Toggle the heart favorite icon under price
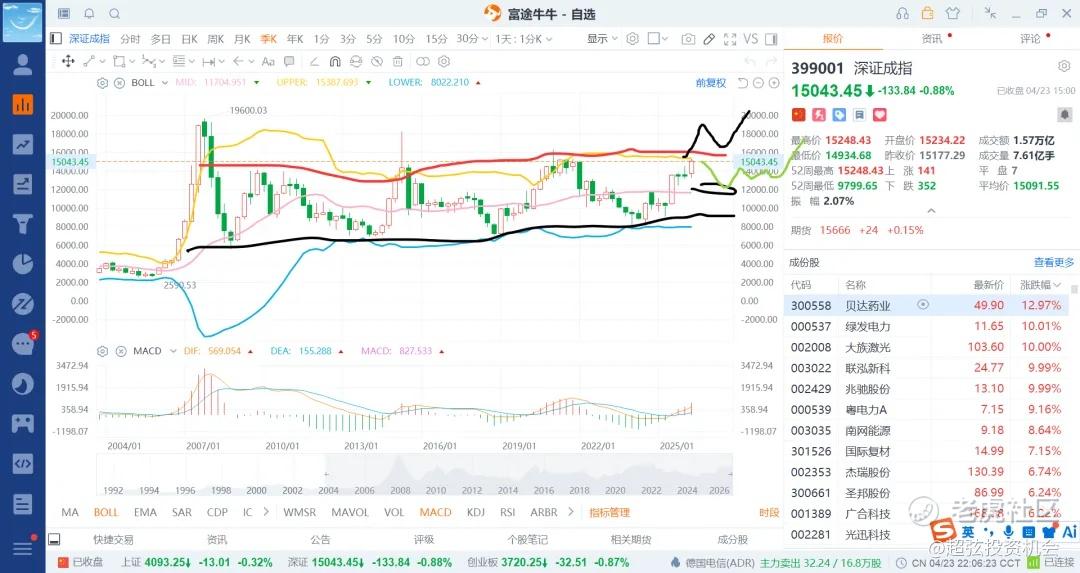1080x573 pixels. [880, 114]
